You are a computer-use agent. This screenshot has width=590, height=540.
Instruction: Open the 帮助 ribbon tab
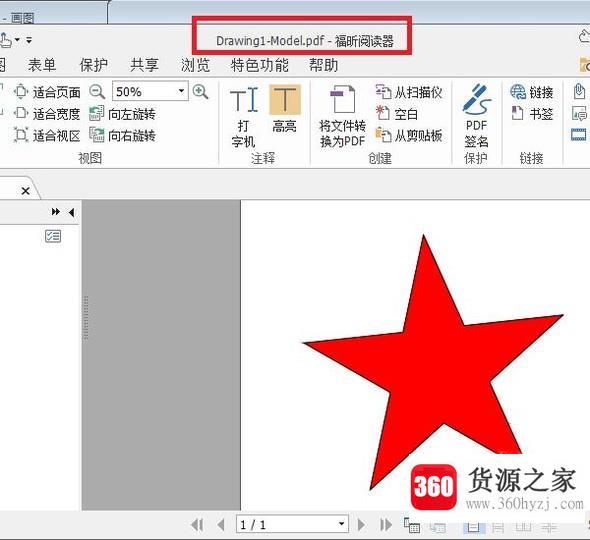point(324,65)
